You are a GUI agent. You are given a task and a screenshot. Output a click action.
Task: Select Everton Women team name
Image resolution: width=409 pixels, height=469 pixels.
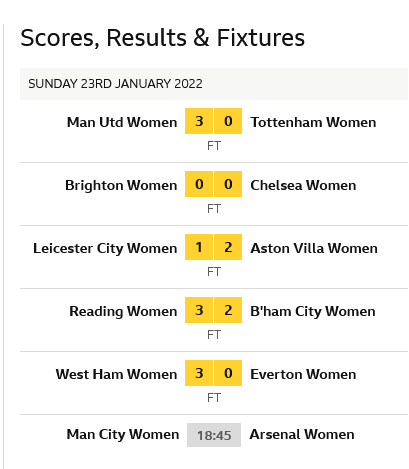[303, 374]
